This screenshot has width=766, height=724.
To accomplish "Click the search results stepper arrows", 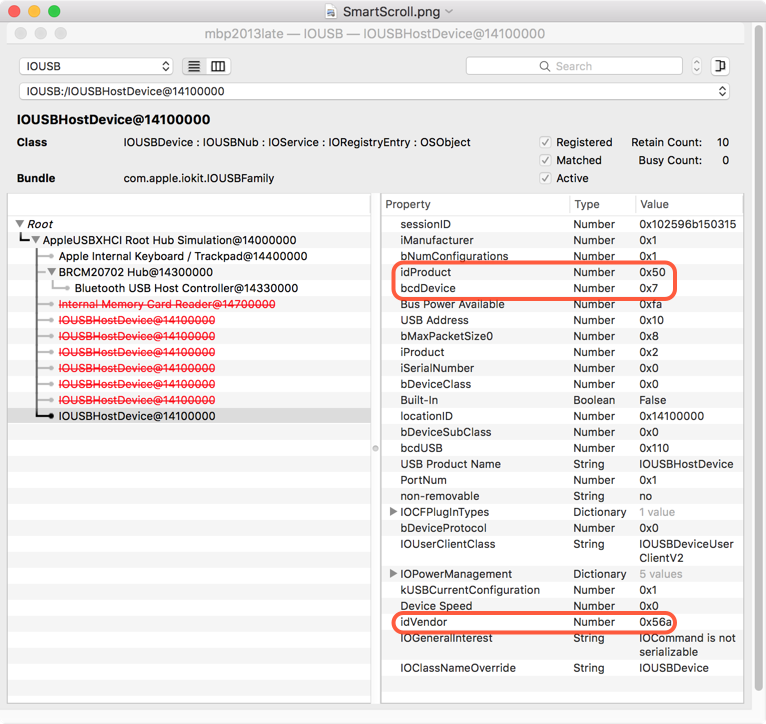I will point(697,66).
